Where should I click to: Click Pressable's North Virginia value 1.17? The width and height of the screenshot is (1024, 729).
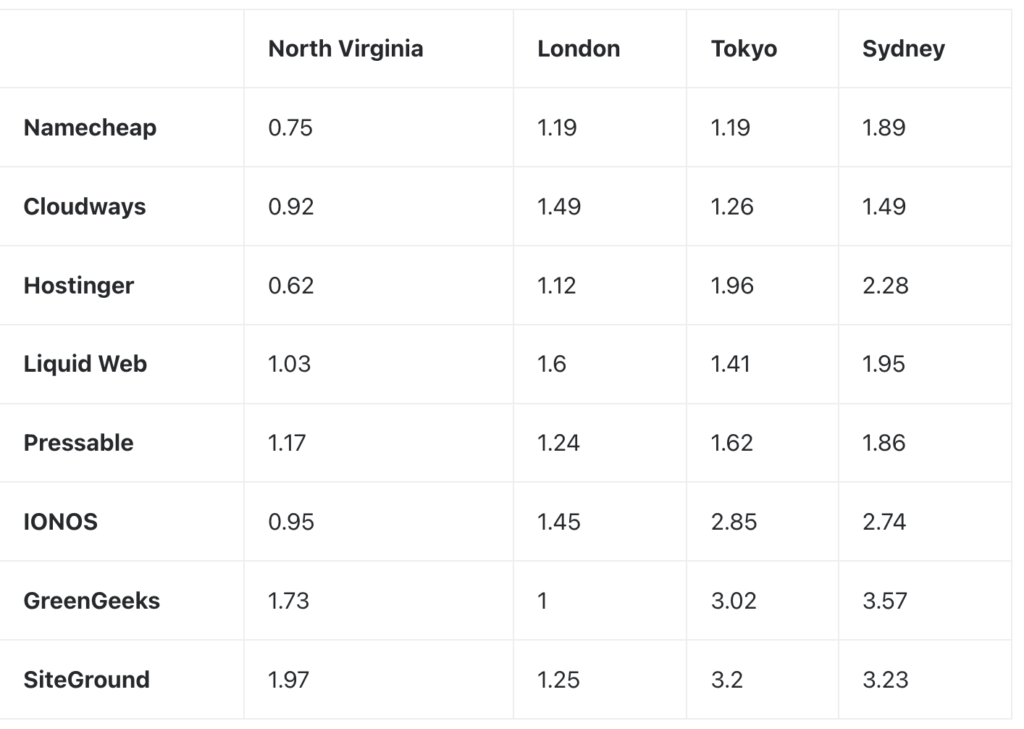coord(287,443)
